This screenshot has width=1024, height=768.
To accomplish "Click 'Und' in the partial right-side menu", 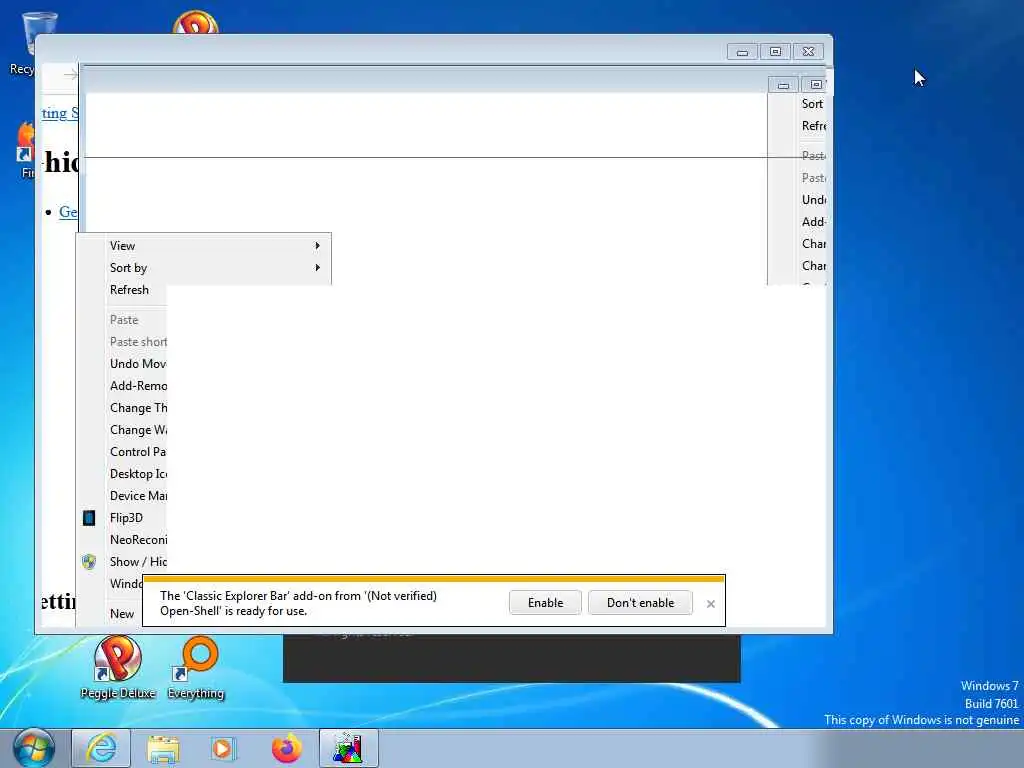I will pyautogui.click(x=814, y=200).
